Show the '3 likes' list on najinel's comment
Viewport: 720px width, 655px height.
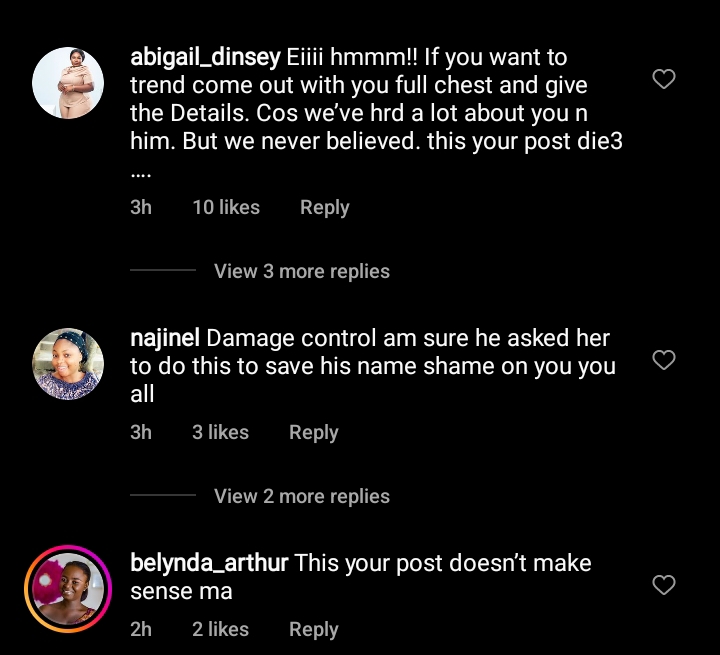click(220, 432)
